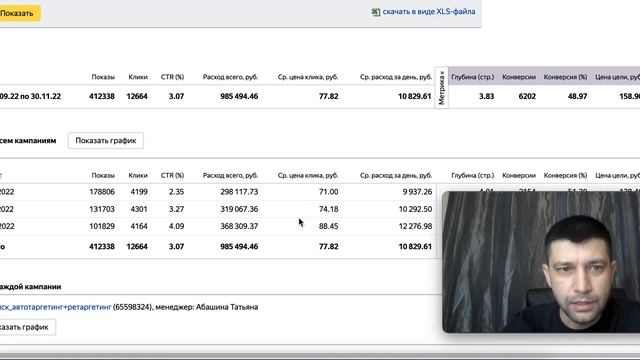Click the value 6202 conversions

(527, 96)
